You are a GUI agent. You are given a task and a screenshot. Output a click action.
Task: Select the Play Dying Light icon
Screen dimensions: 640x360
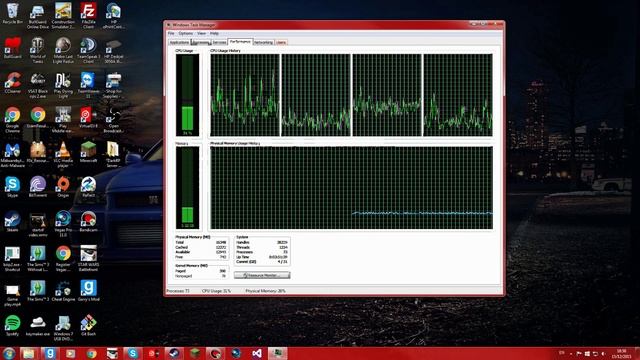pos(63,85)
